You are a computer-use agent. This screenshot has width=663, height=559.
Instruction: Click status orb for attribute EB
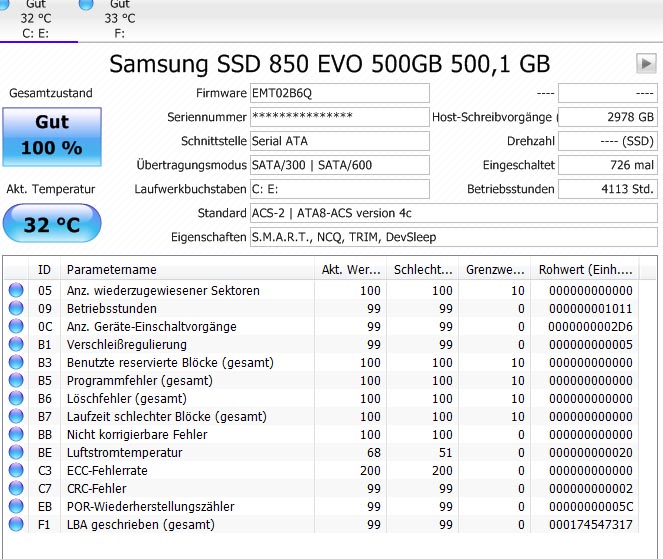[x=16, y=507]
